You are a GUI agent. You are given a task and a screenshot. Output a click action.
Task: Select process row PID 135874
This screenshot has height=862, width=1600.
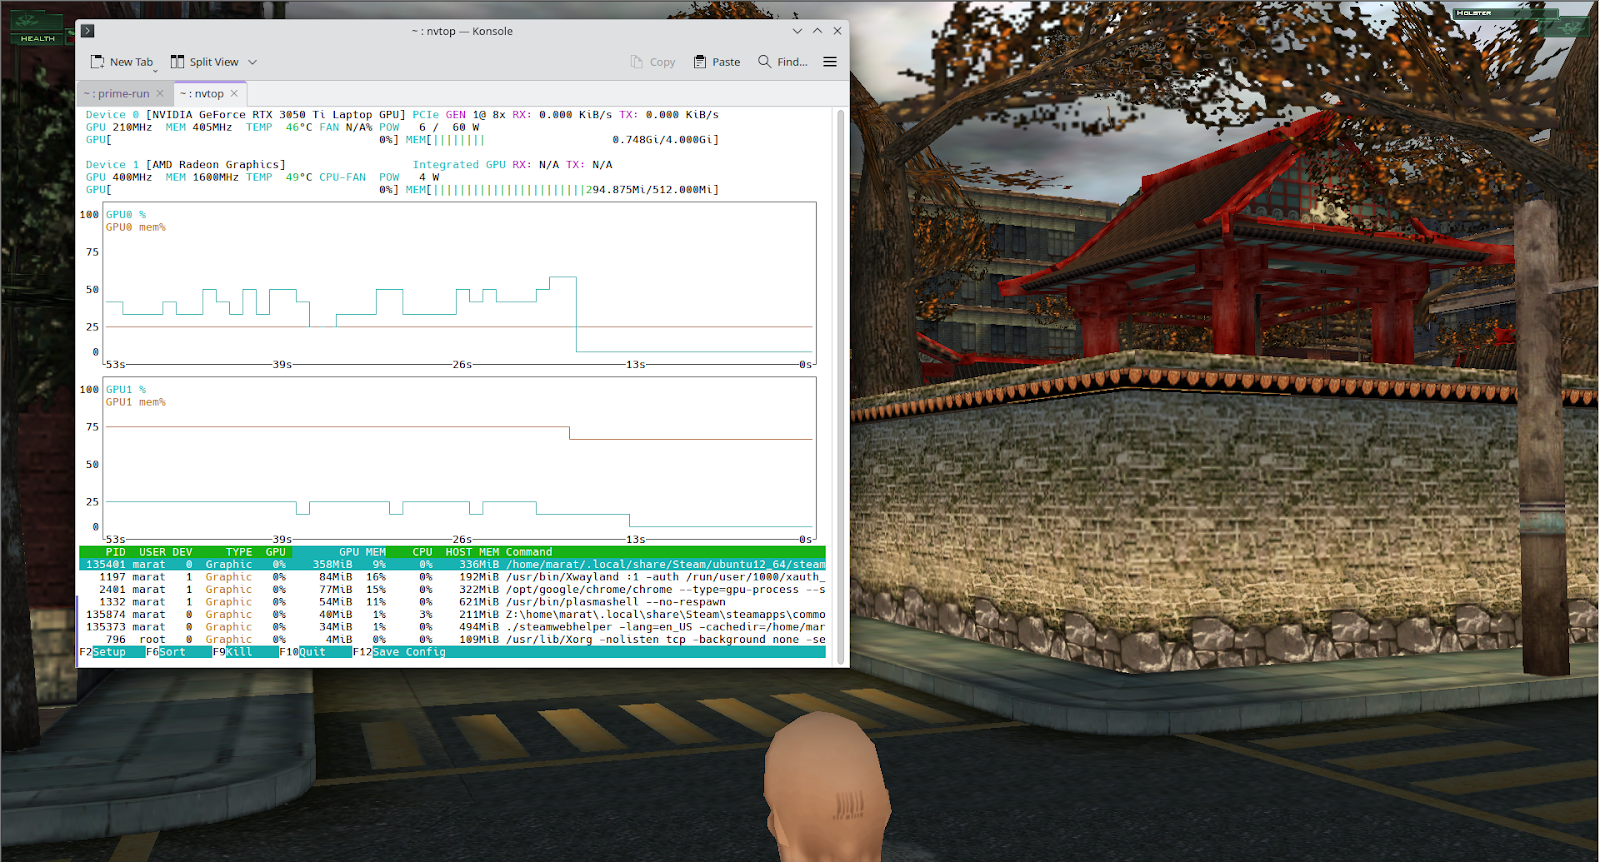coord(453,615)
